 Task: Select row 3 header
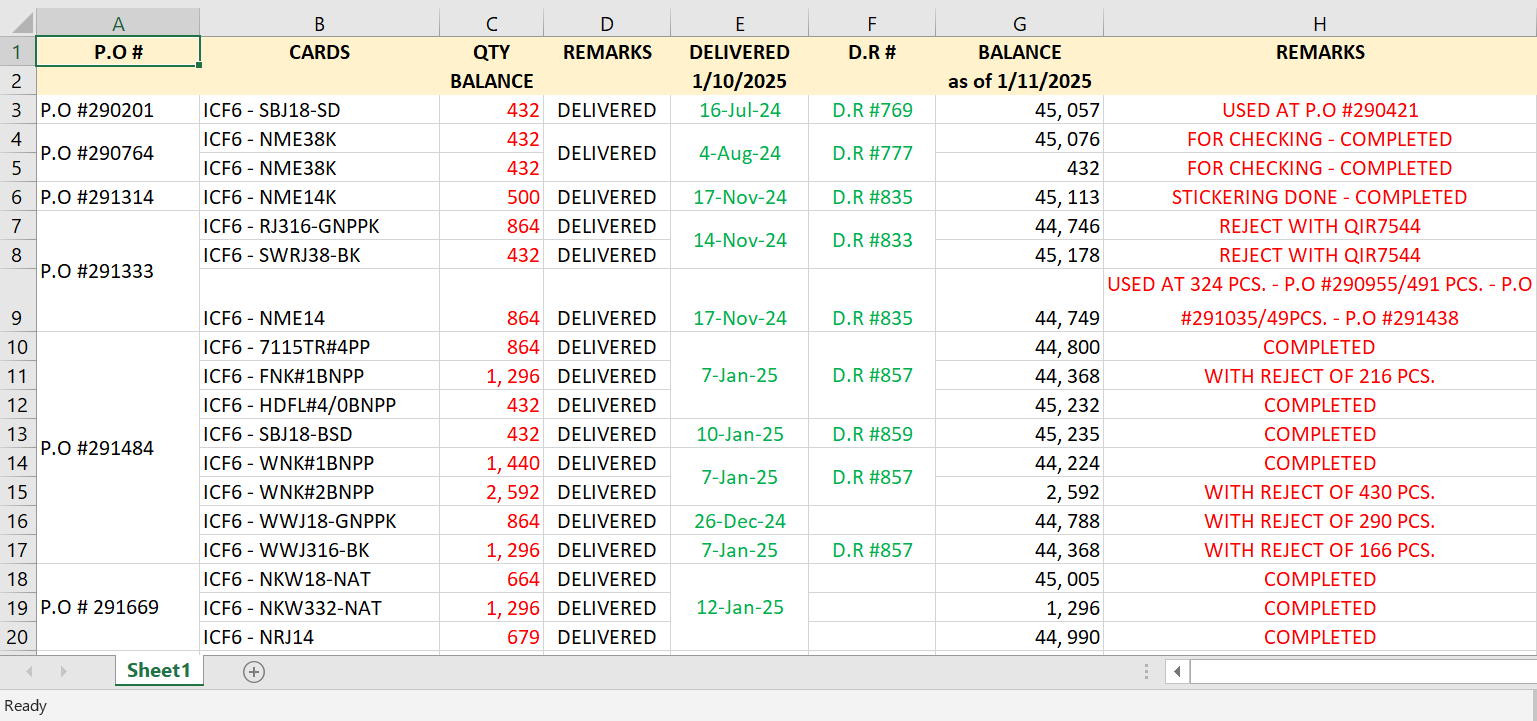click(18, 110)
